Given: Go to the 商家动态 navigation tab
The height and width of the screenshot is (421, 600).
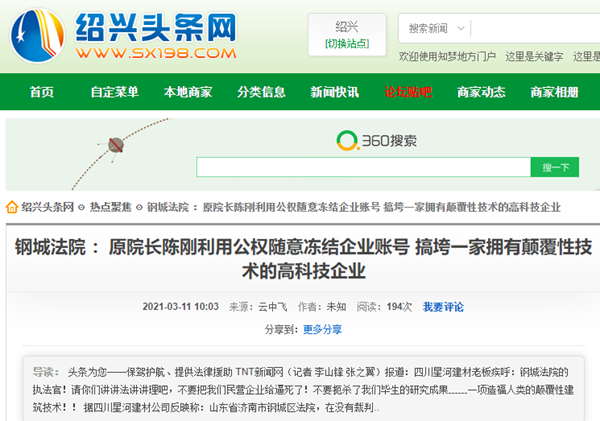Looking at the screenshot, I should coord(481,92).
